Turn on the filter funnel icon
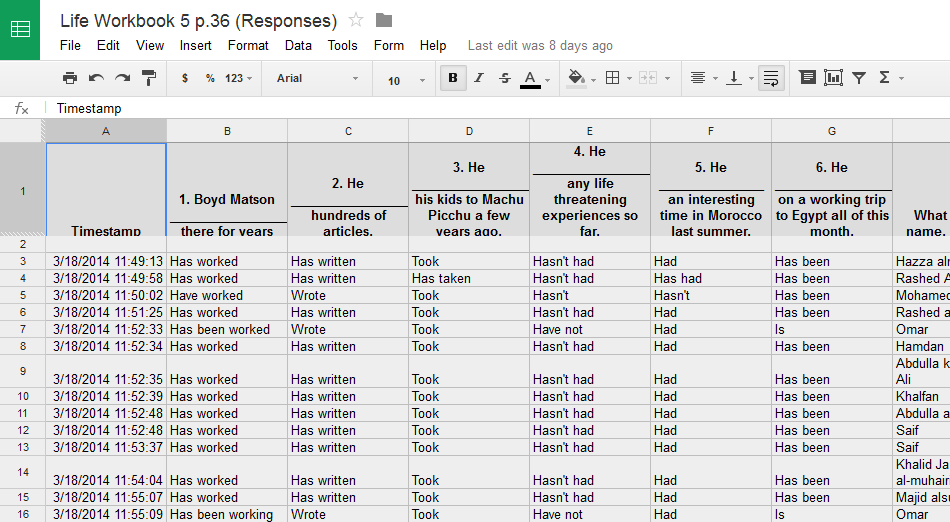 pyautogui.click(x=859, y=78)
